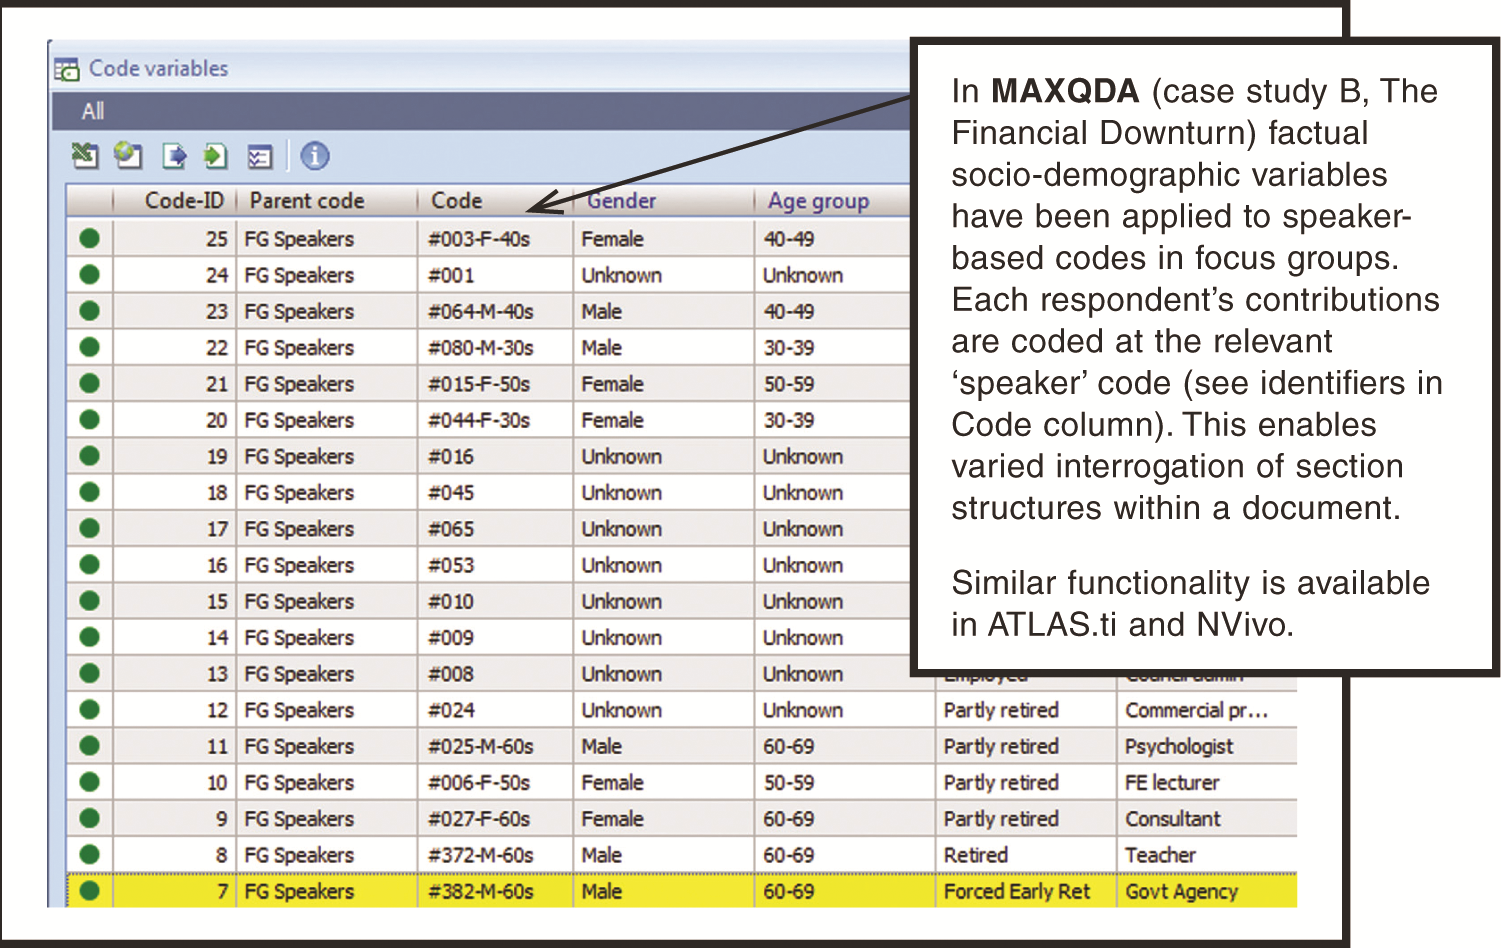Click the import data matrix icon
This screenshot has height=948, width=1501.
tap(216, 156)
